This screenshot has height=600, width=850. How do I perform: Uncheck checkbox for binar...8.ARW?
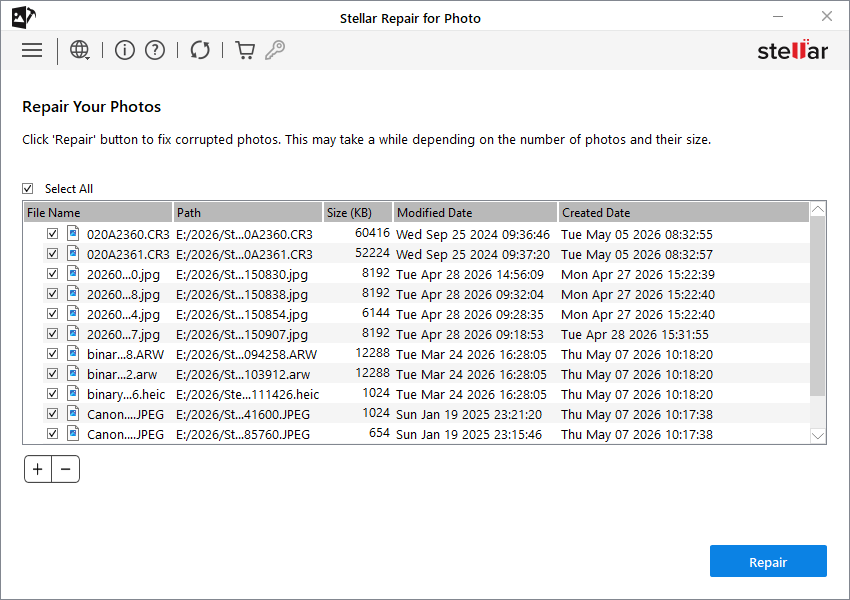(x=52, y=353)
